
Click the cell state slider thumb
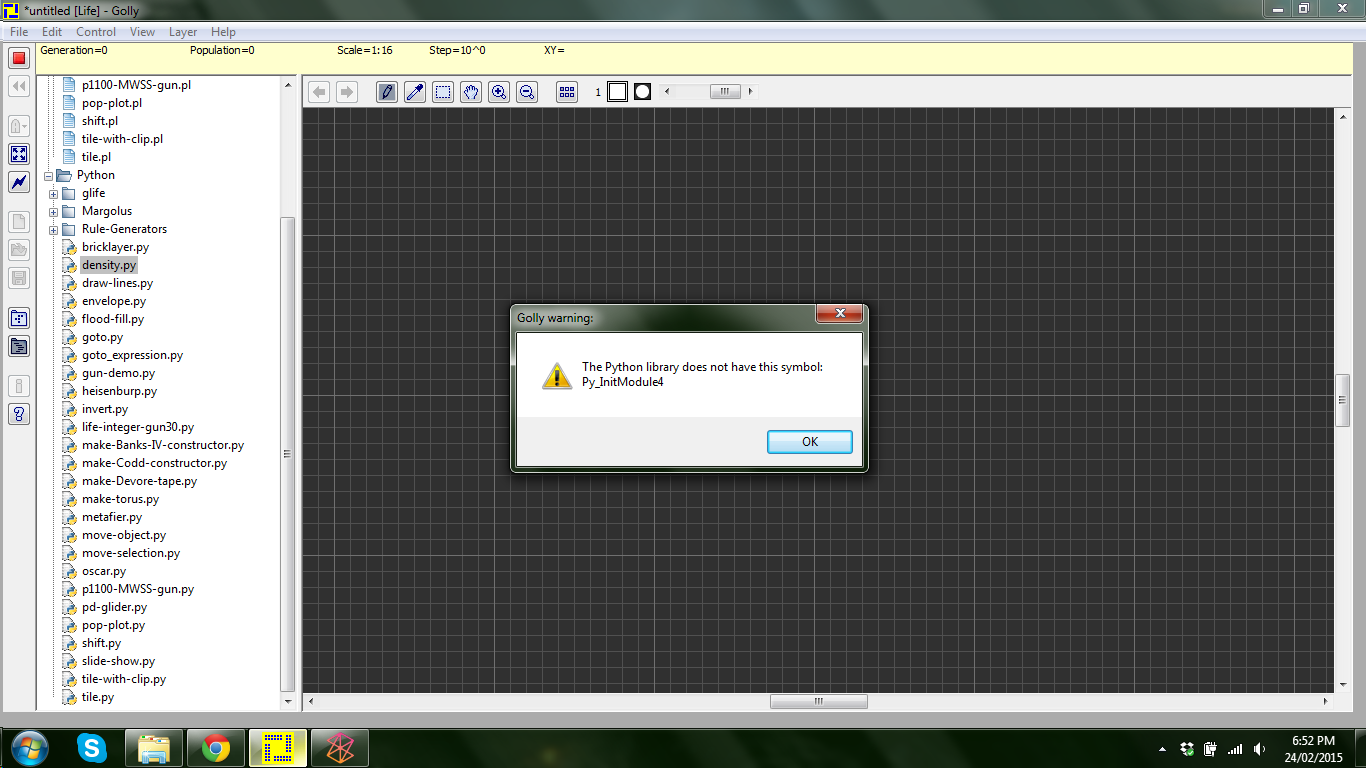(725, 92)
